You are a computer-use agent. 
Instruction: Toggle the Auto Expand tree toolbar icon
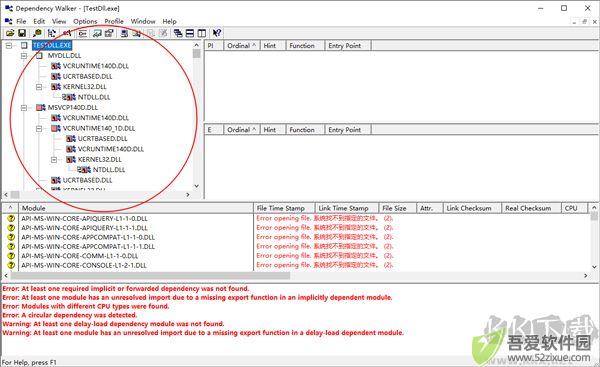click(x=52, y=33)
